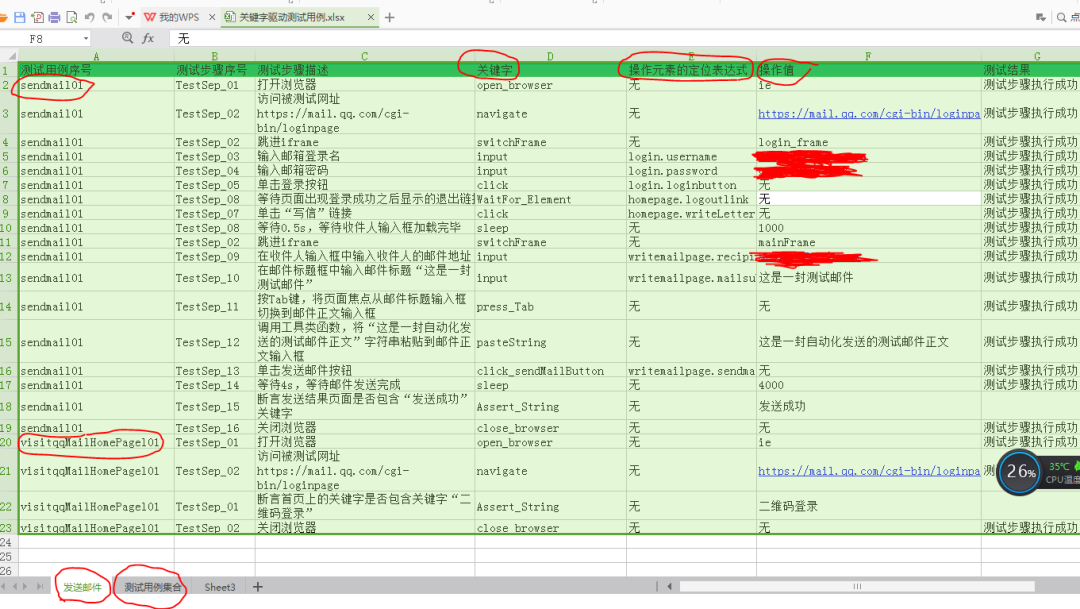The width and height of the screenshot is (1080, 609).
Task: Select the 关键字驱动测试用例.xlsx document tab
Action: tap(292, 17)
